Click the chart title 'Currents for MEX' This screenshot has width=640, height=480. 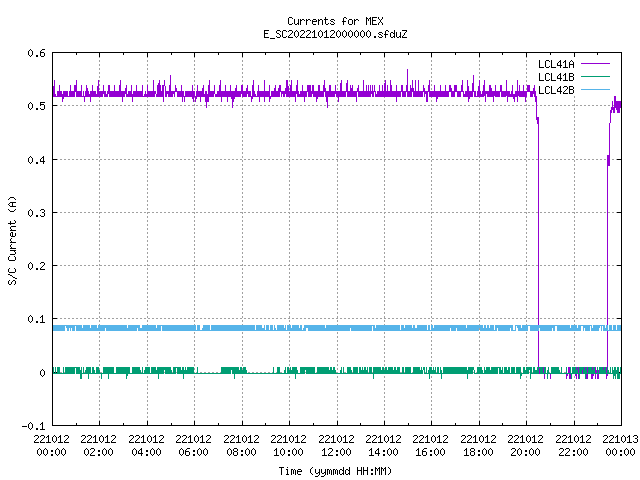(x=335, y=21)
